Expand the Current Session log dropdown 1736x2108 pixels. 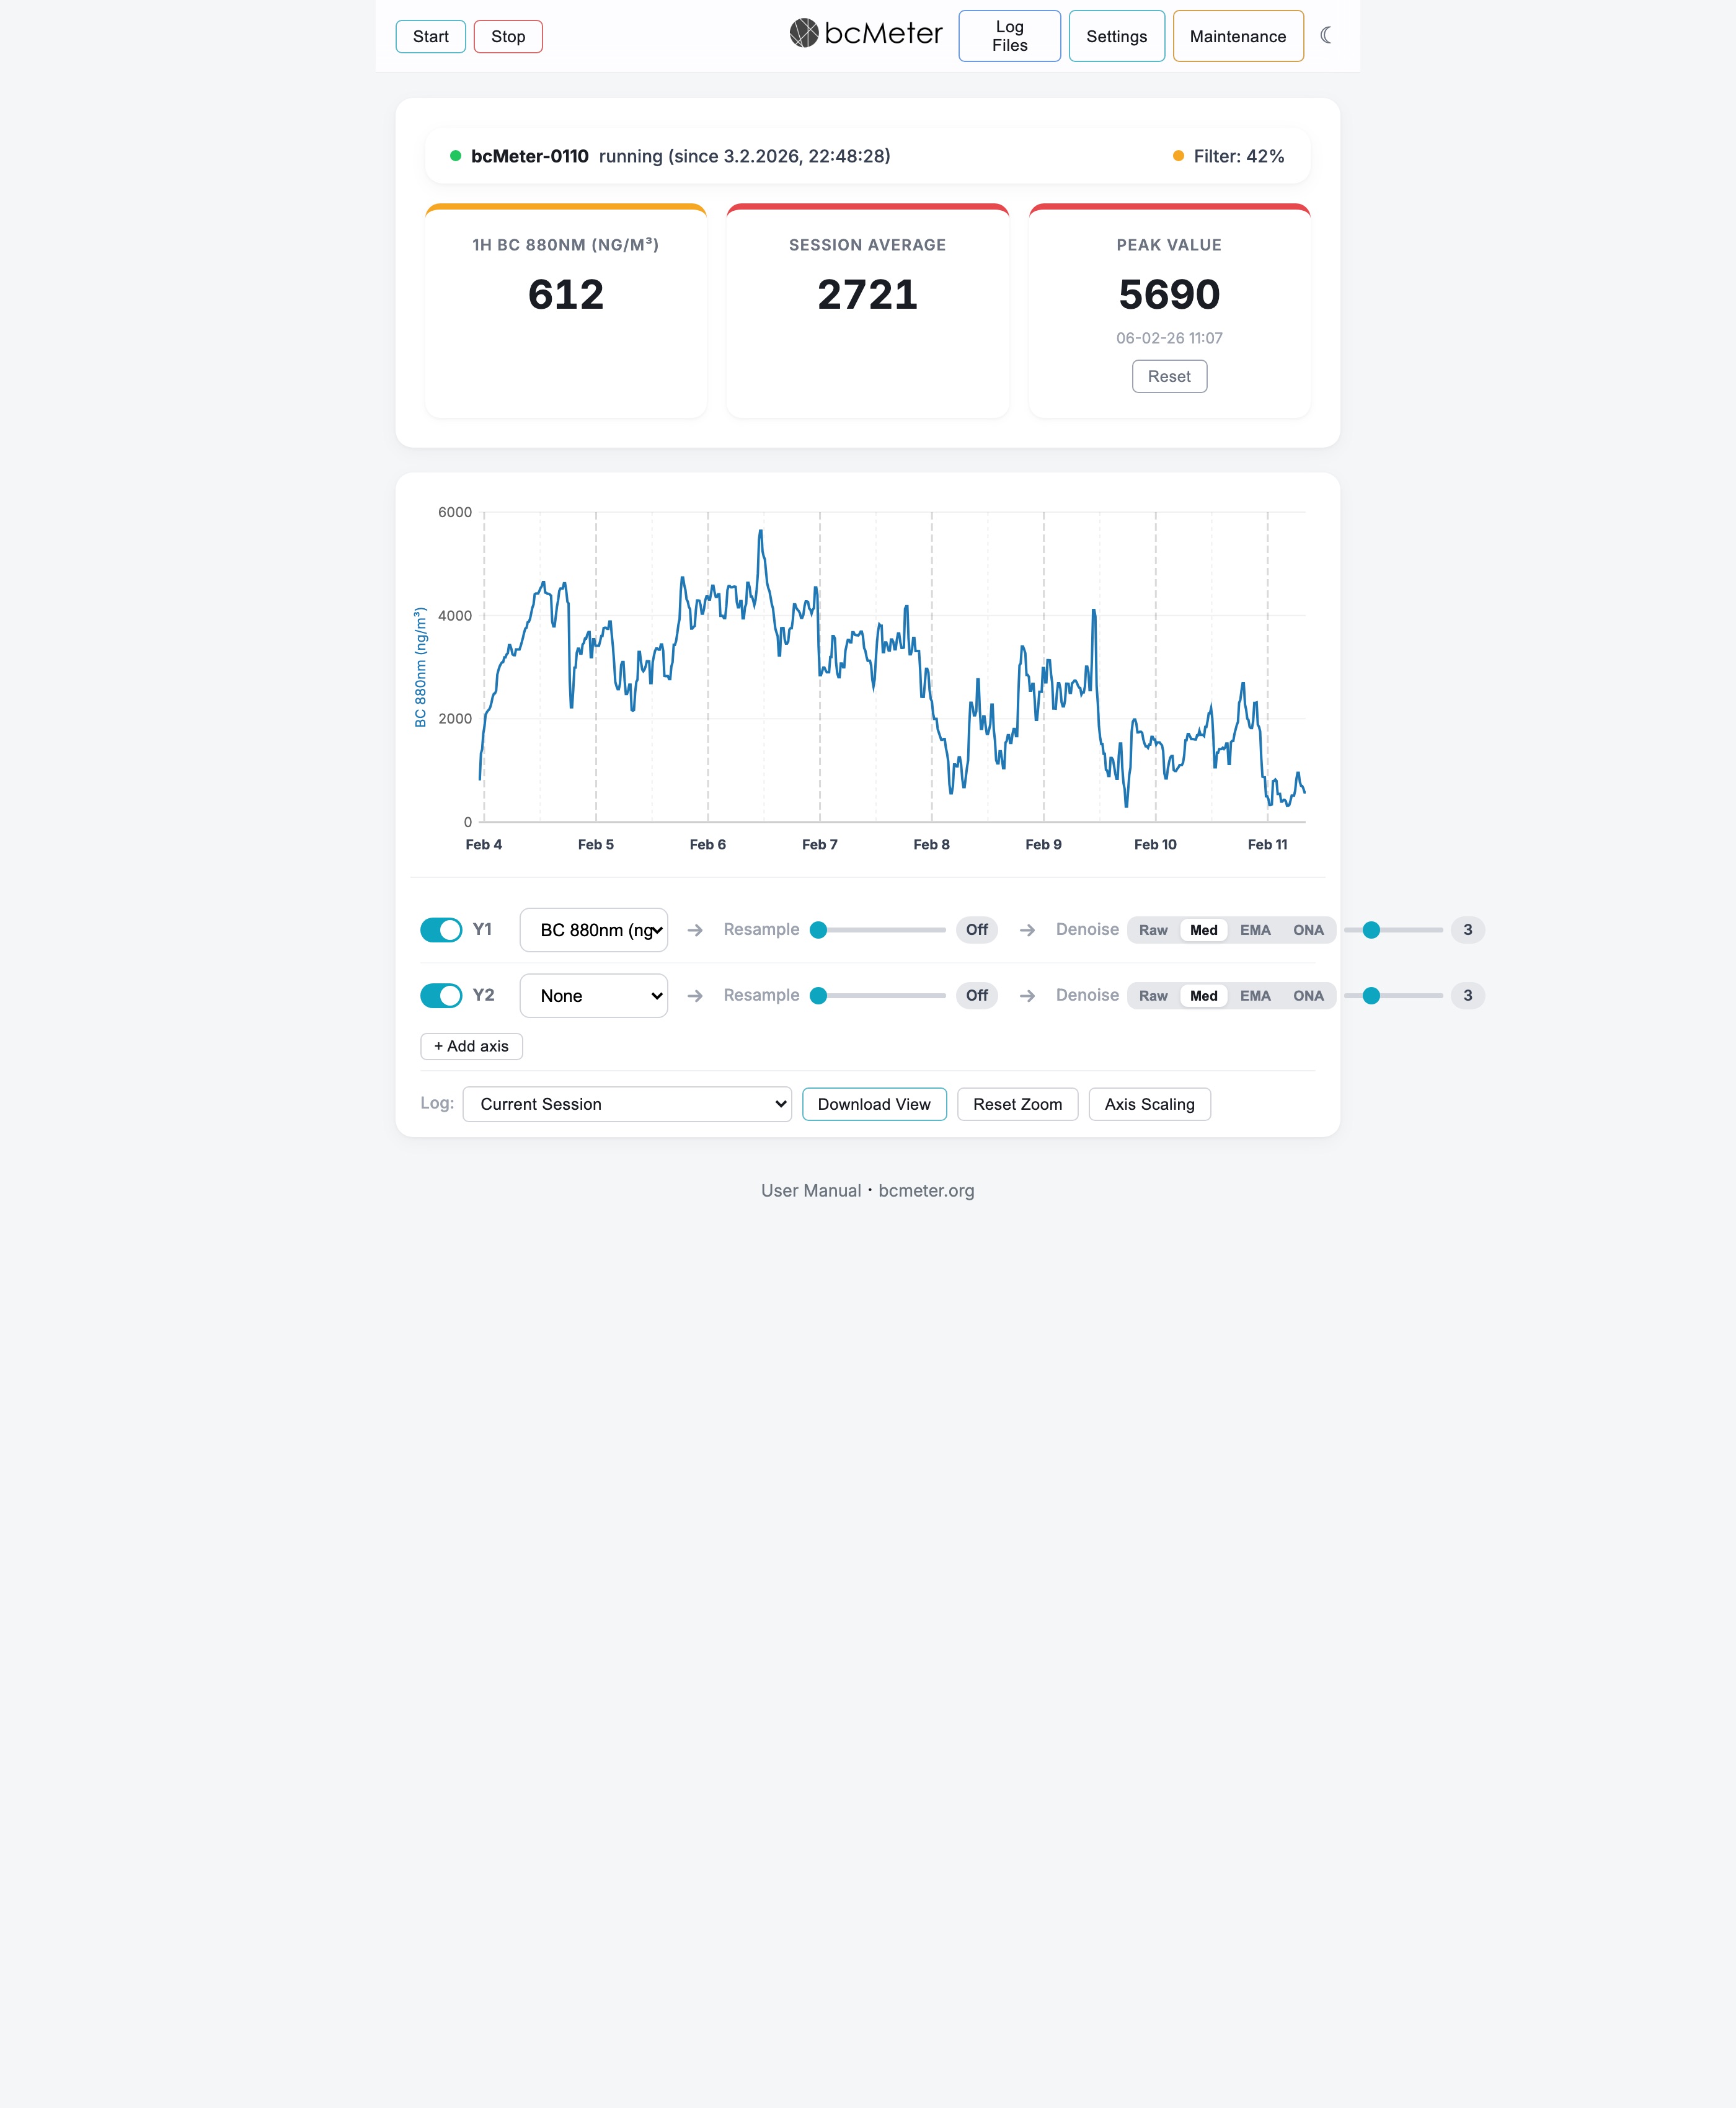point(627,1104)
